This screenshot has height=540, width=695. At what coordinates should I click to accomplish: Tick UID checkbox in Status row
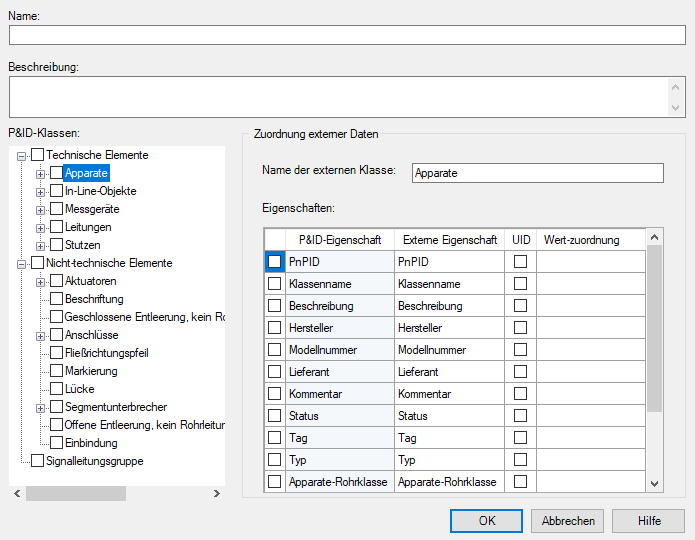point(520,416)
